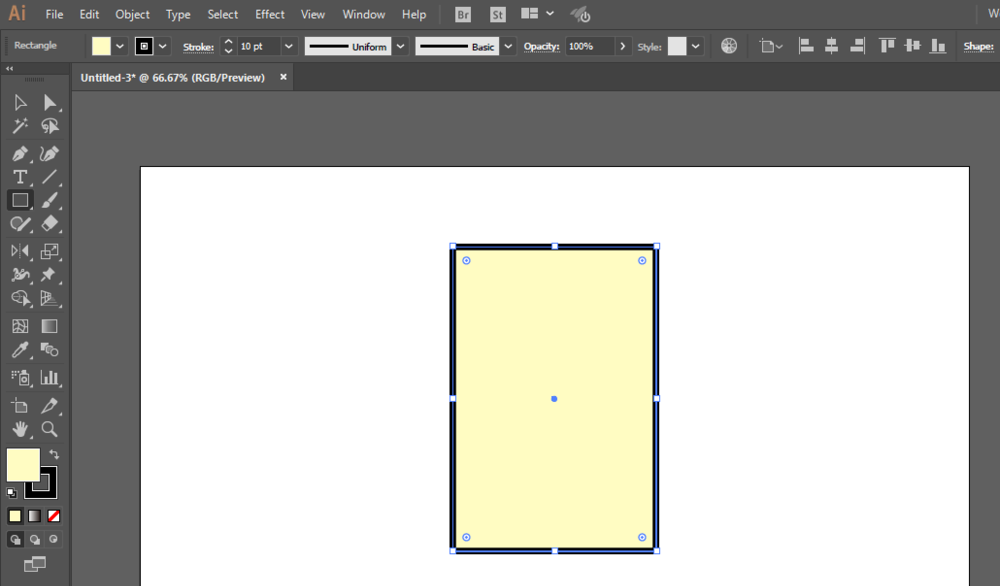The width and height of the screenshot is (1000, 586).
Task: Open stroke color dropdown in control bar
Action: (x=163, y=46)
